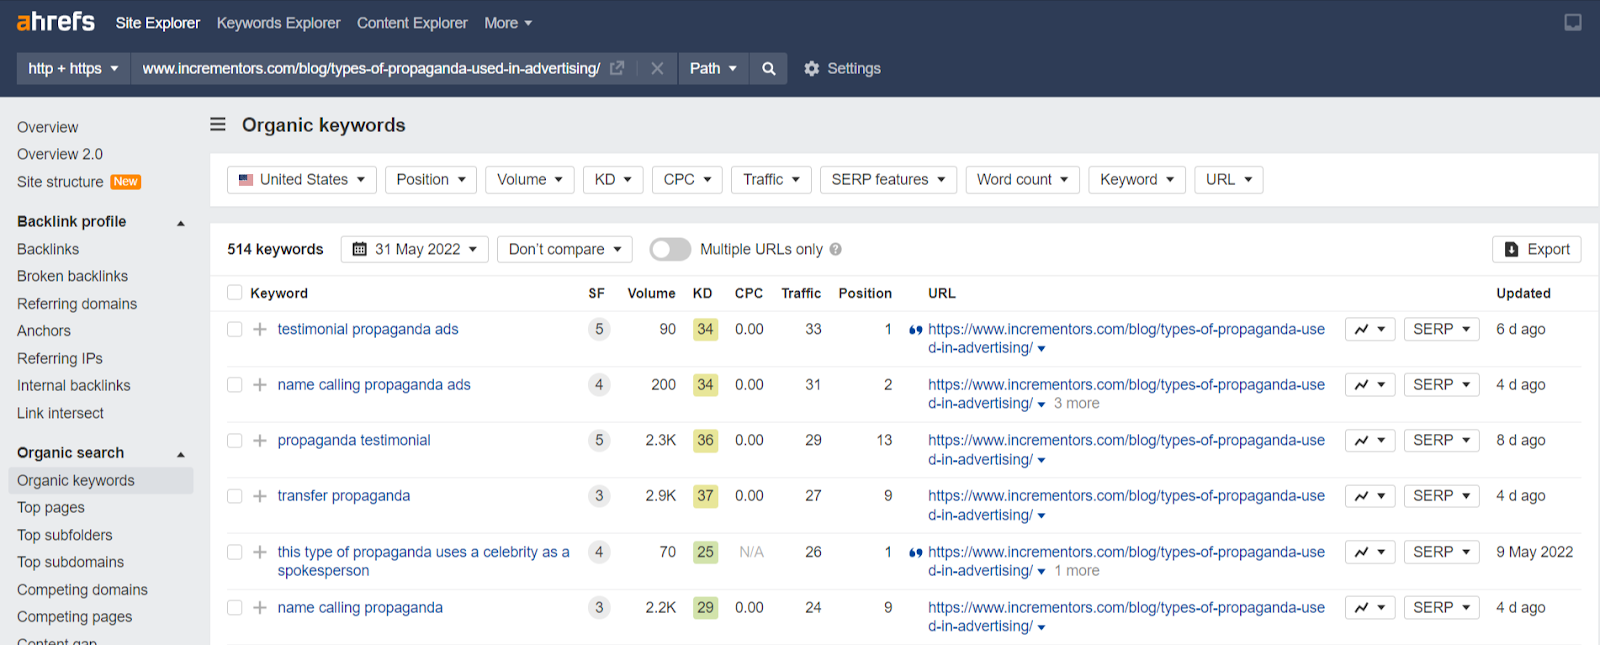Open chart for 'name calling propaganda ads' row

point(1370,385)
